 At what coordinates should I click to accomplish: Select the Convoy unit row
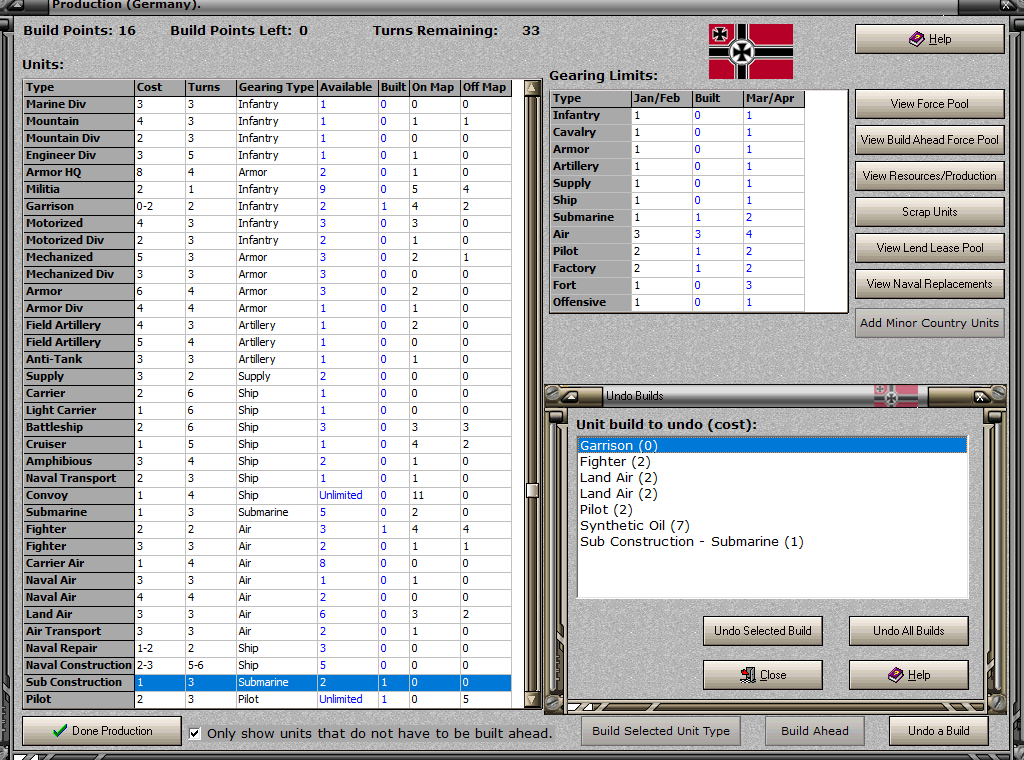268,495
